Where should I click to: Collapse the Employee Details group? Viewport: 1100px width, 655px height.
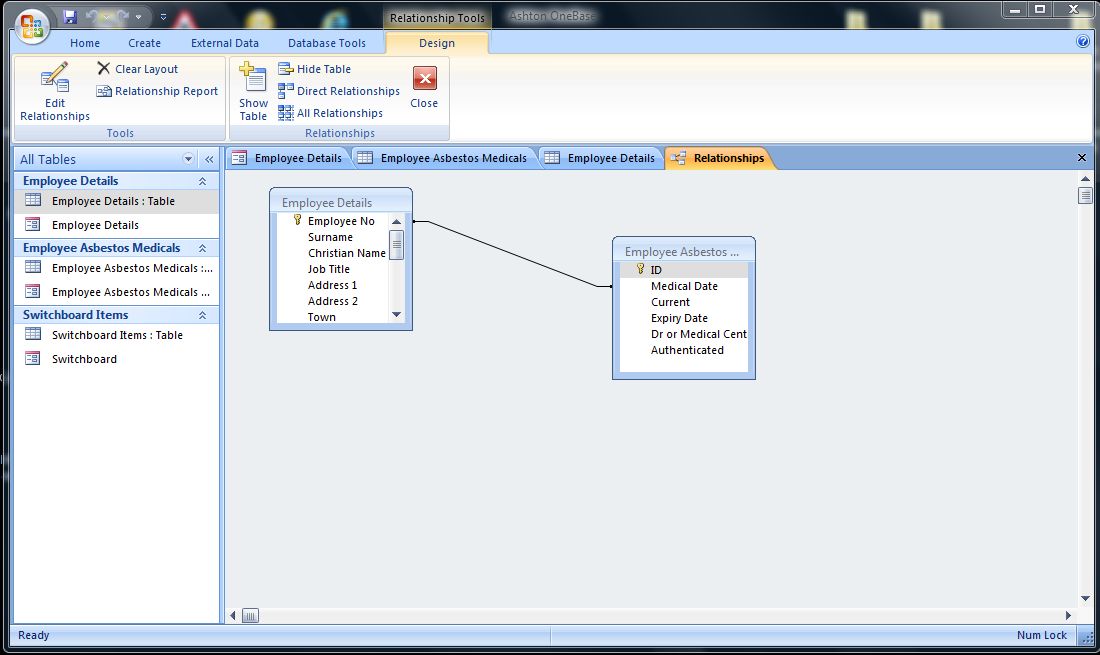click(202, 181)
